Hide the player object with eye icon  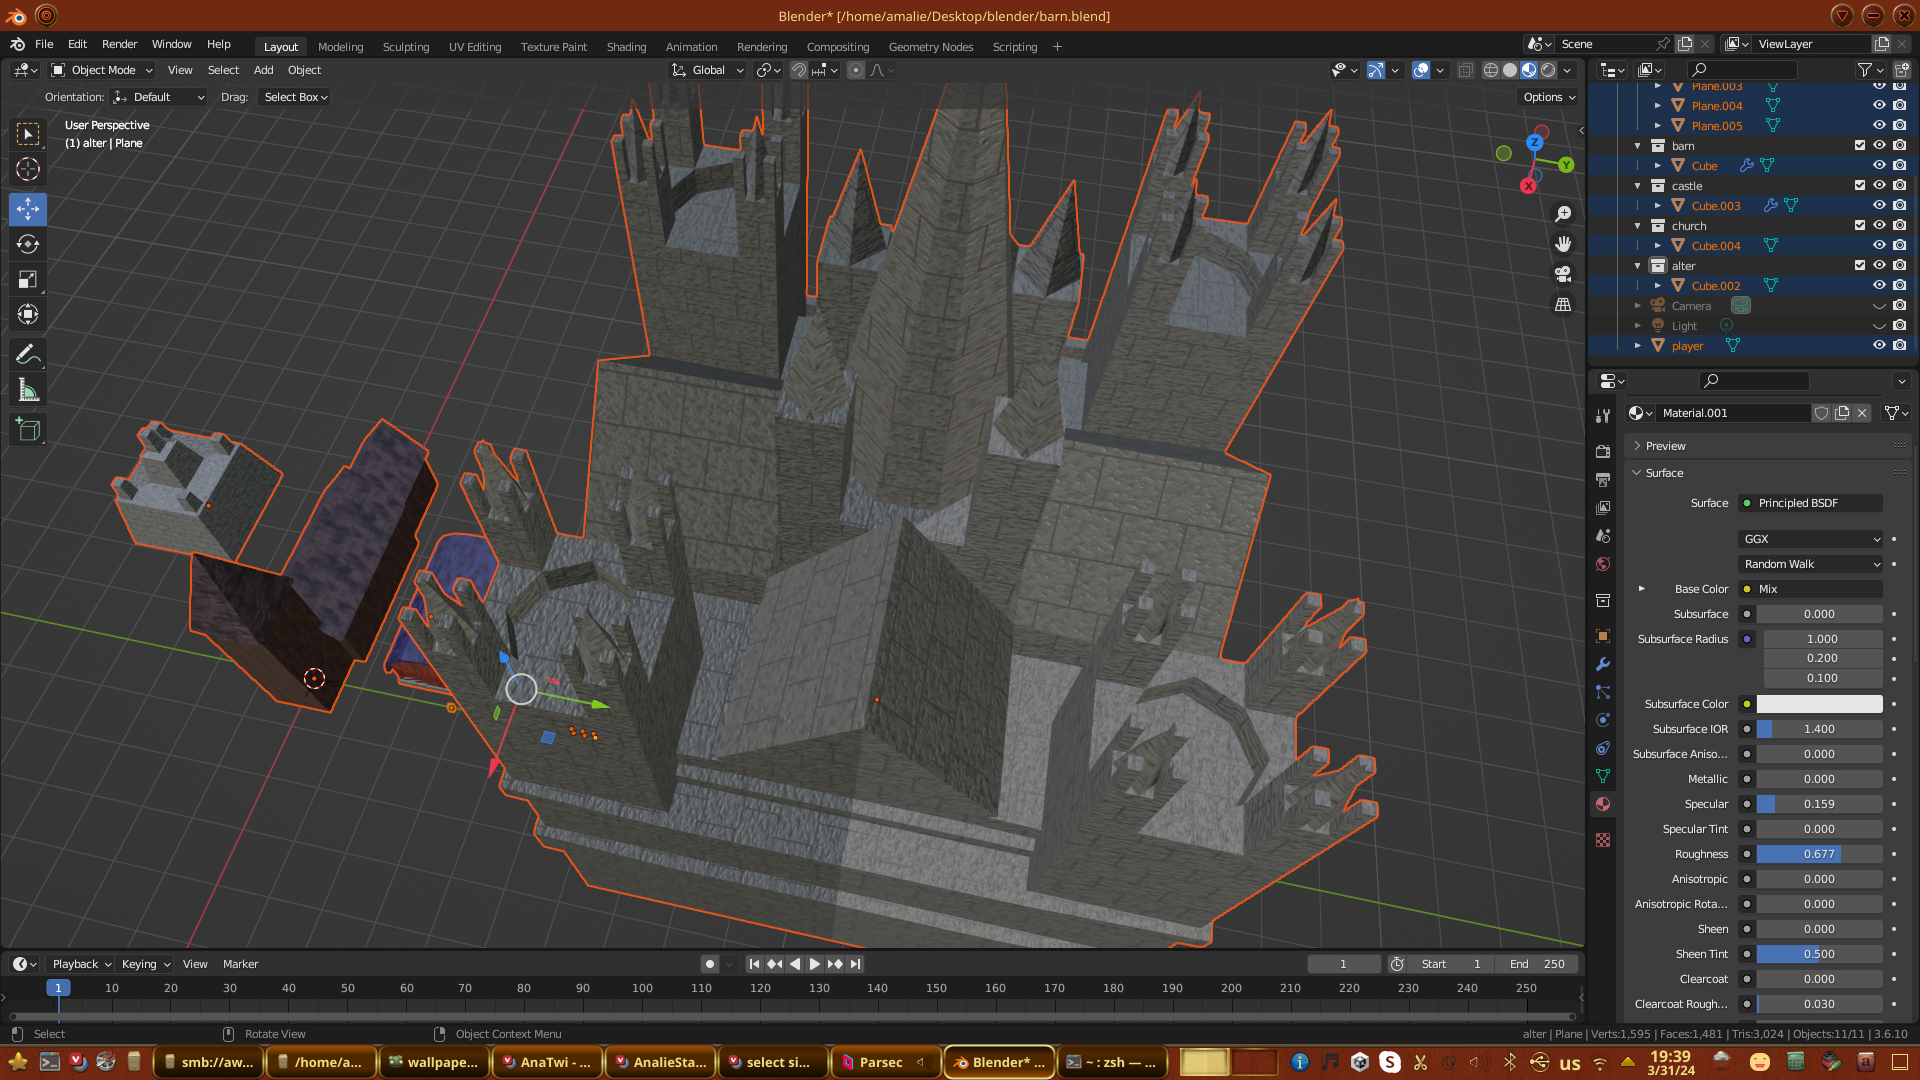1879,346
